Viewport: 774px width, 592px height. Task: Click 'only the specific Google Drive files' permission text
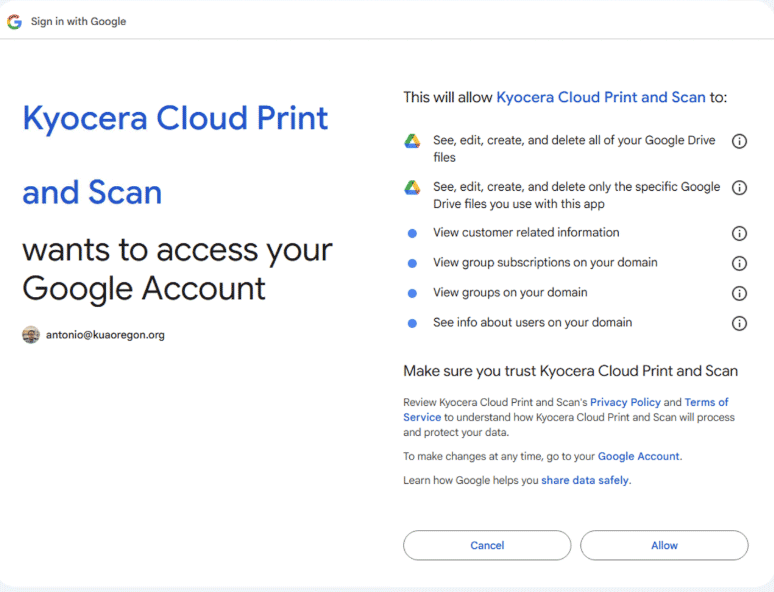(577, 195)
